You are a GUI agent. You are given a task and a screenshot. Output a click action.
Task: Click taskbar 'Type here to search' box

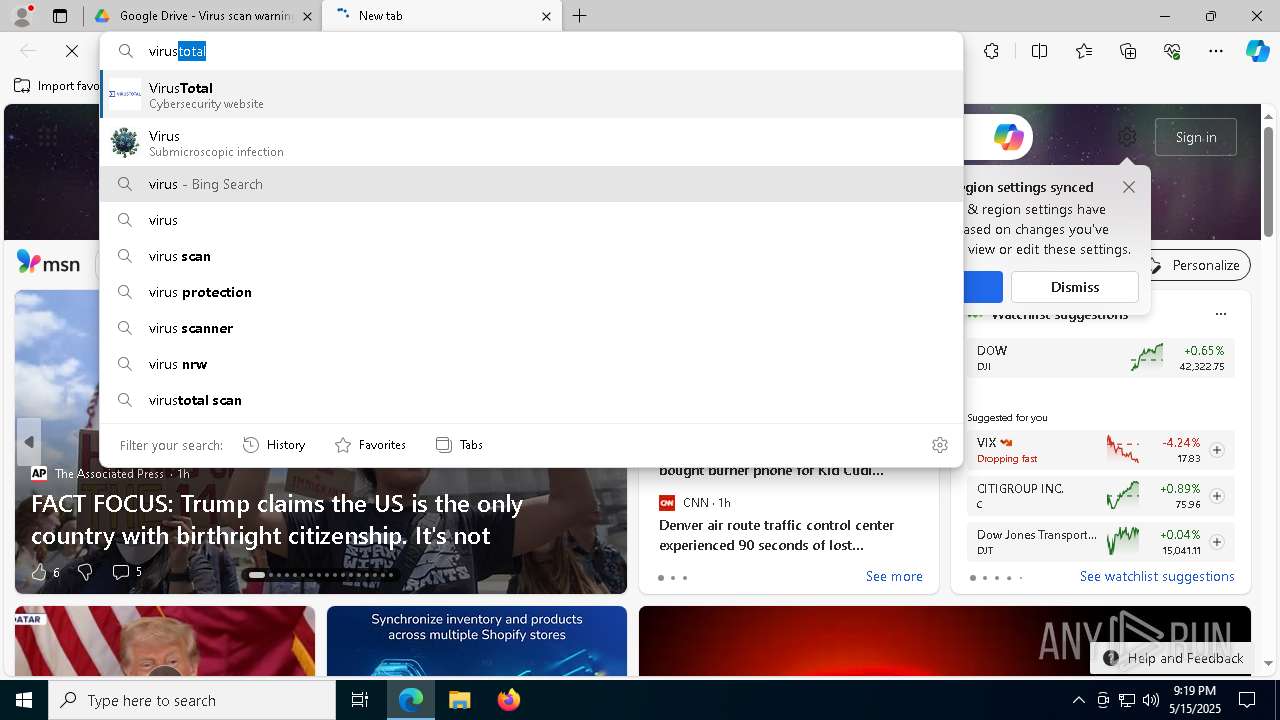coord(192,700)
